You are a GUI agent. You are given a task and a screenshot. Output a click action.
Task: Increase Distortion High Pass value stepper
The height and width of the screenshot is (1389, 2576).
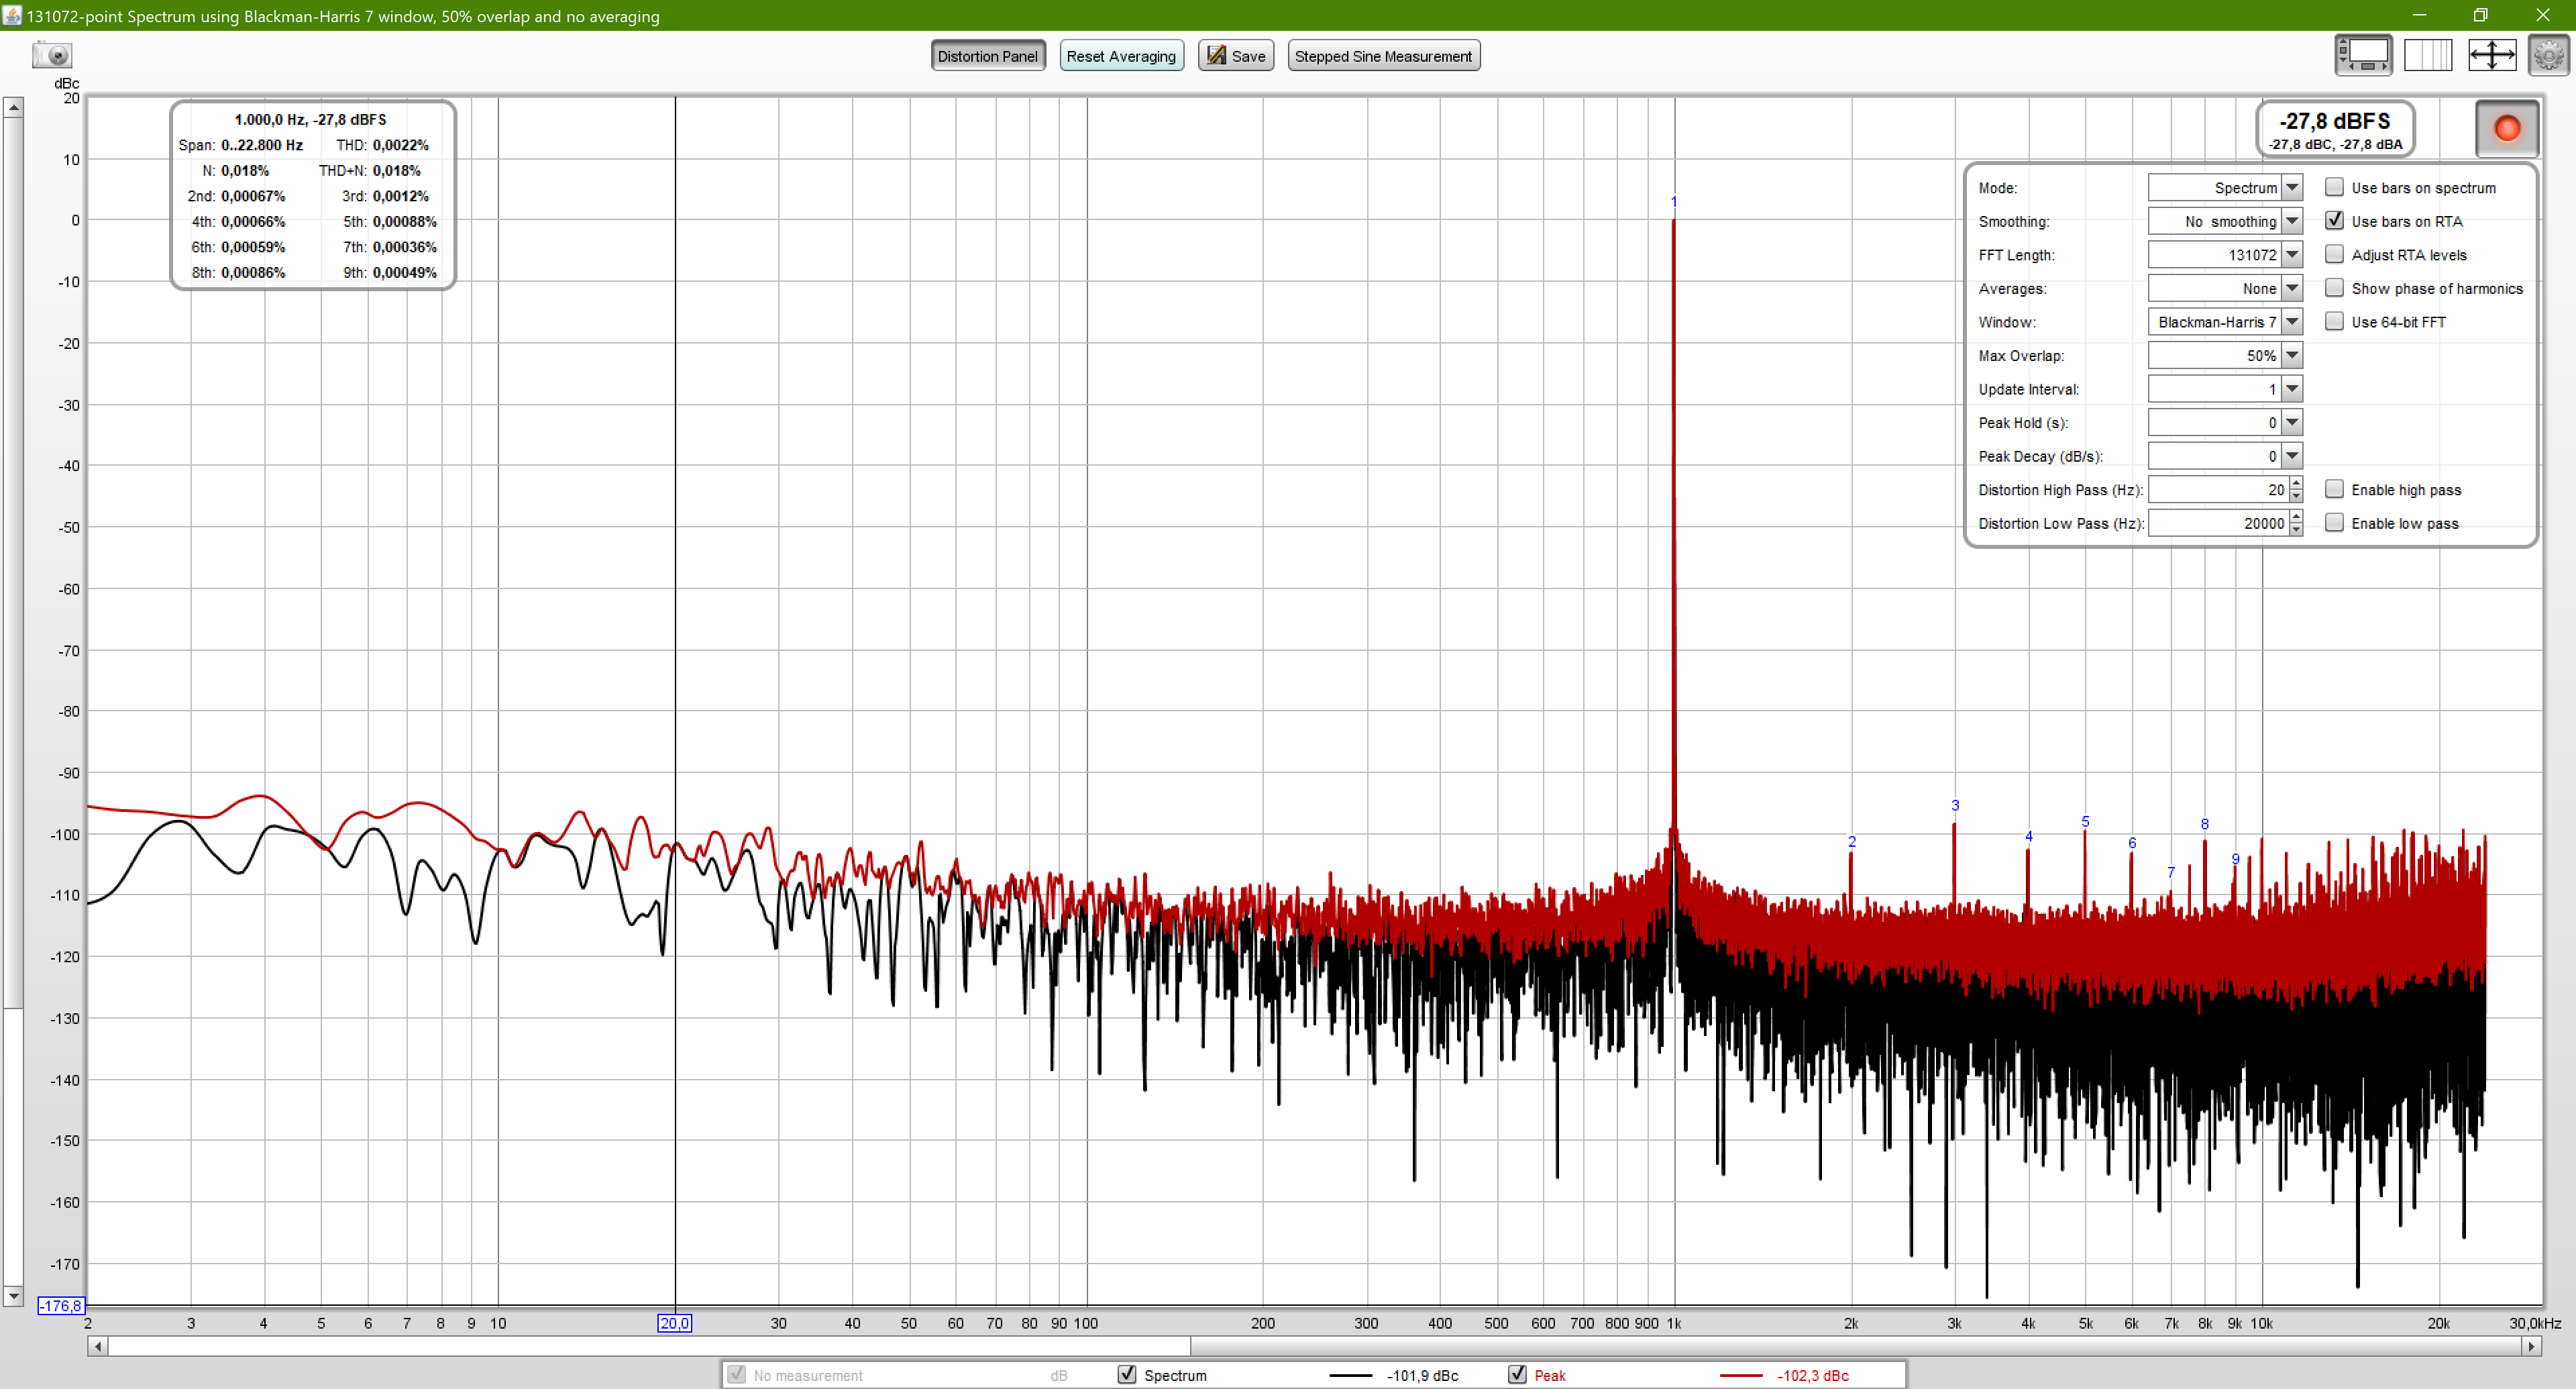pyautogui.click(x=2296, y=484)
